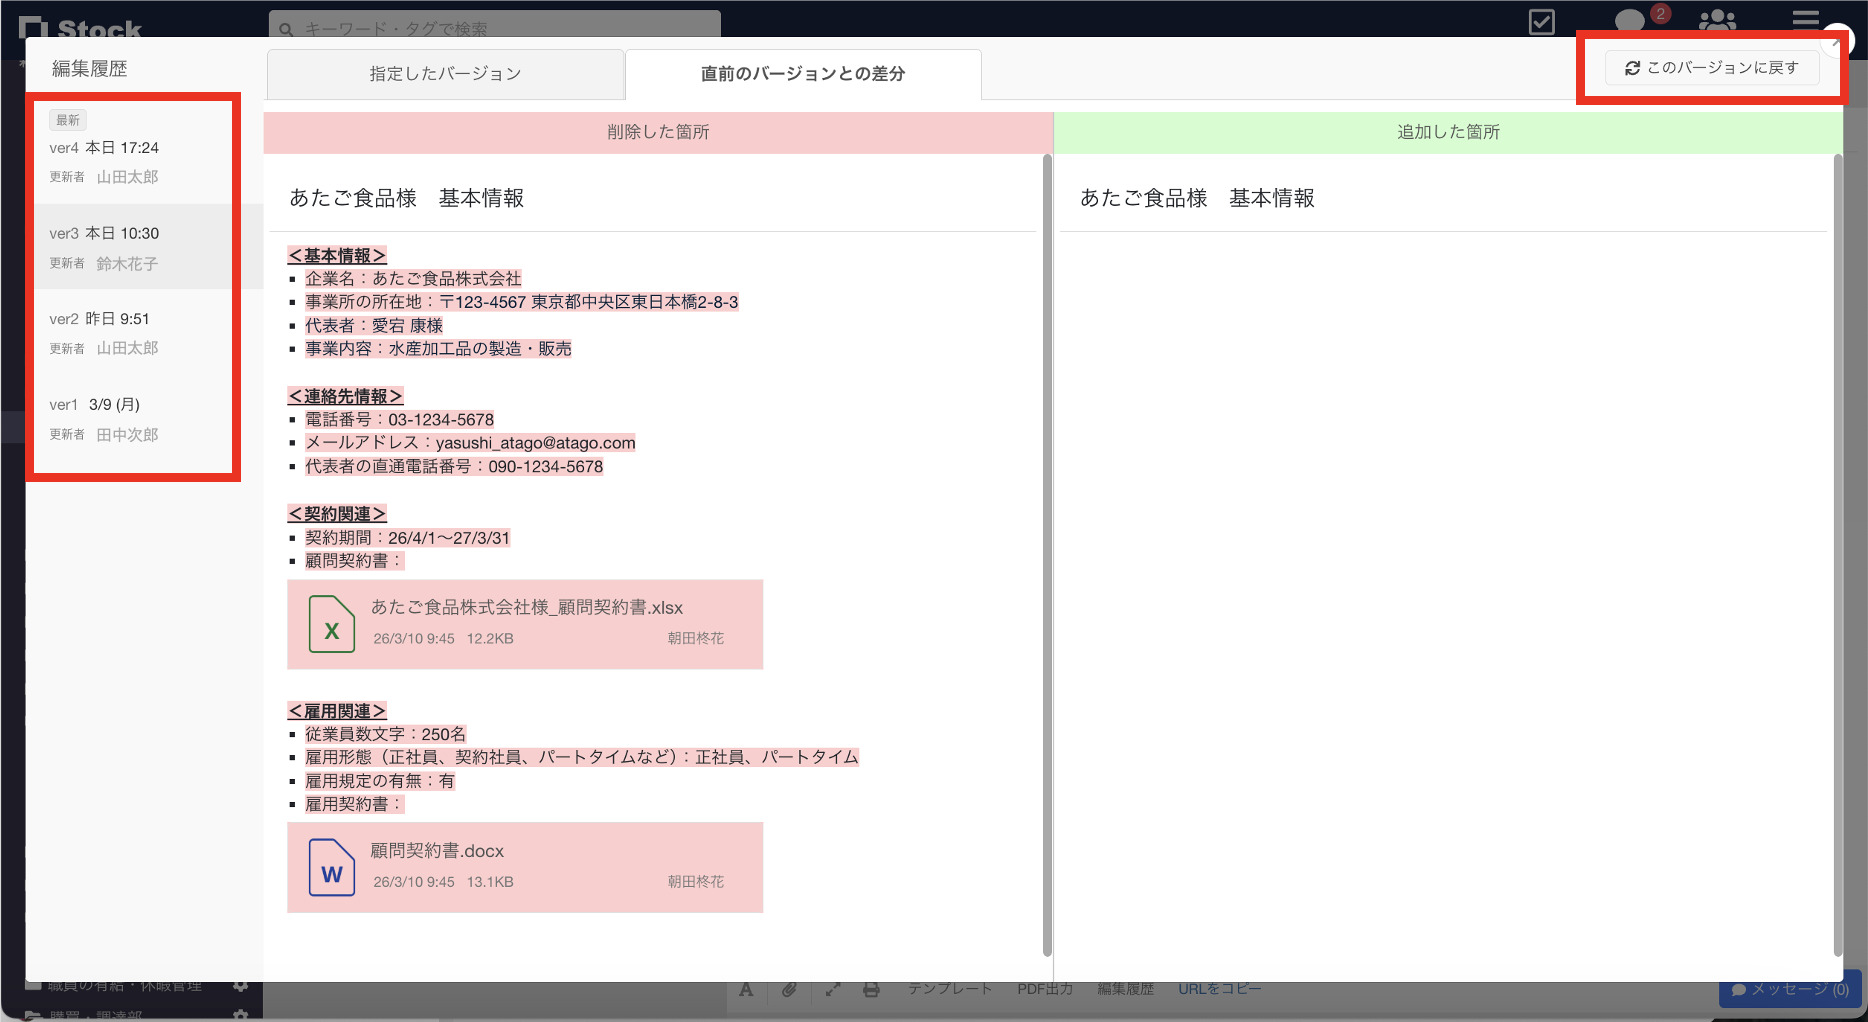The width and height of the screenshot is (1868, 1022).
Task: Click the checked-task icon in top bar
Action: coord(1541,21)
